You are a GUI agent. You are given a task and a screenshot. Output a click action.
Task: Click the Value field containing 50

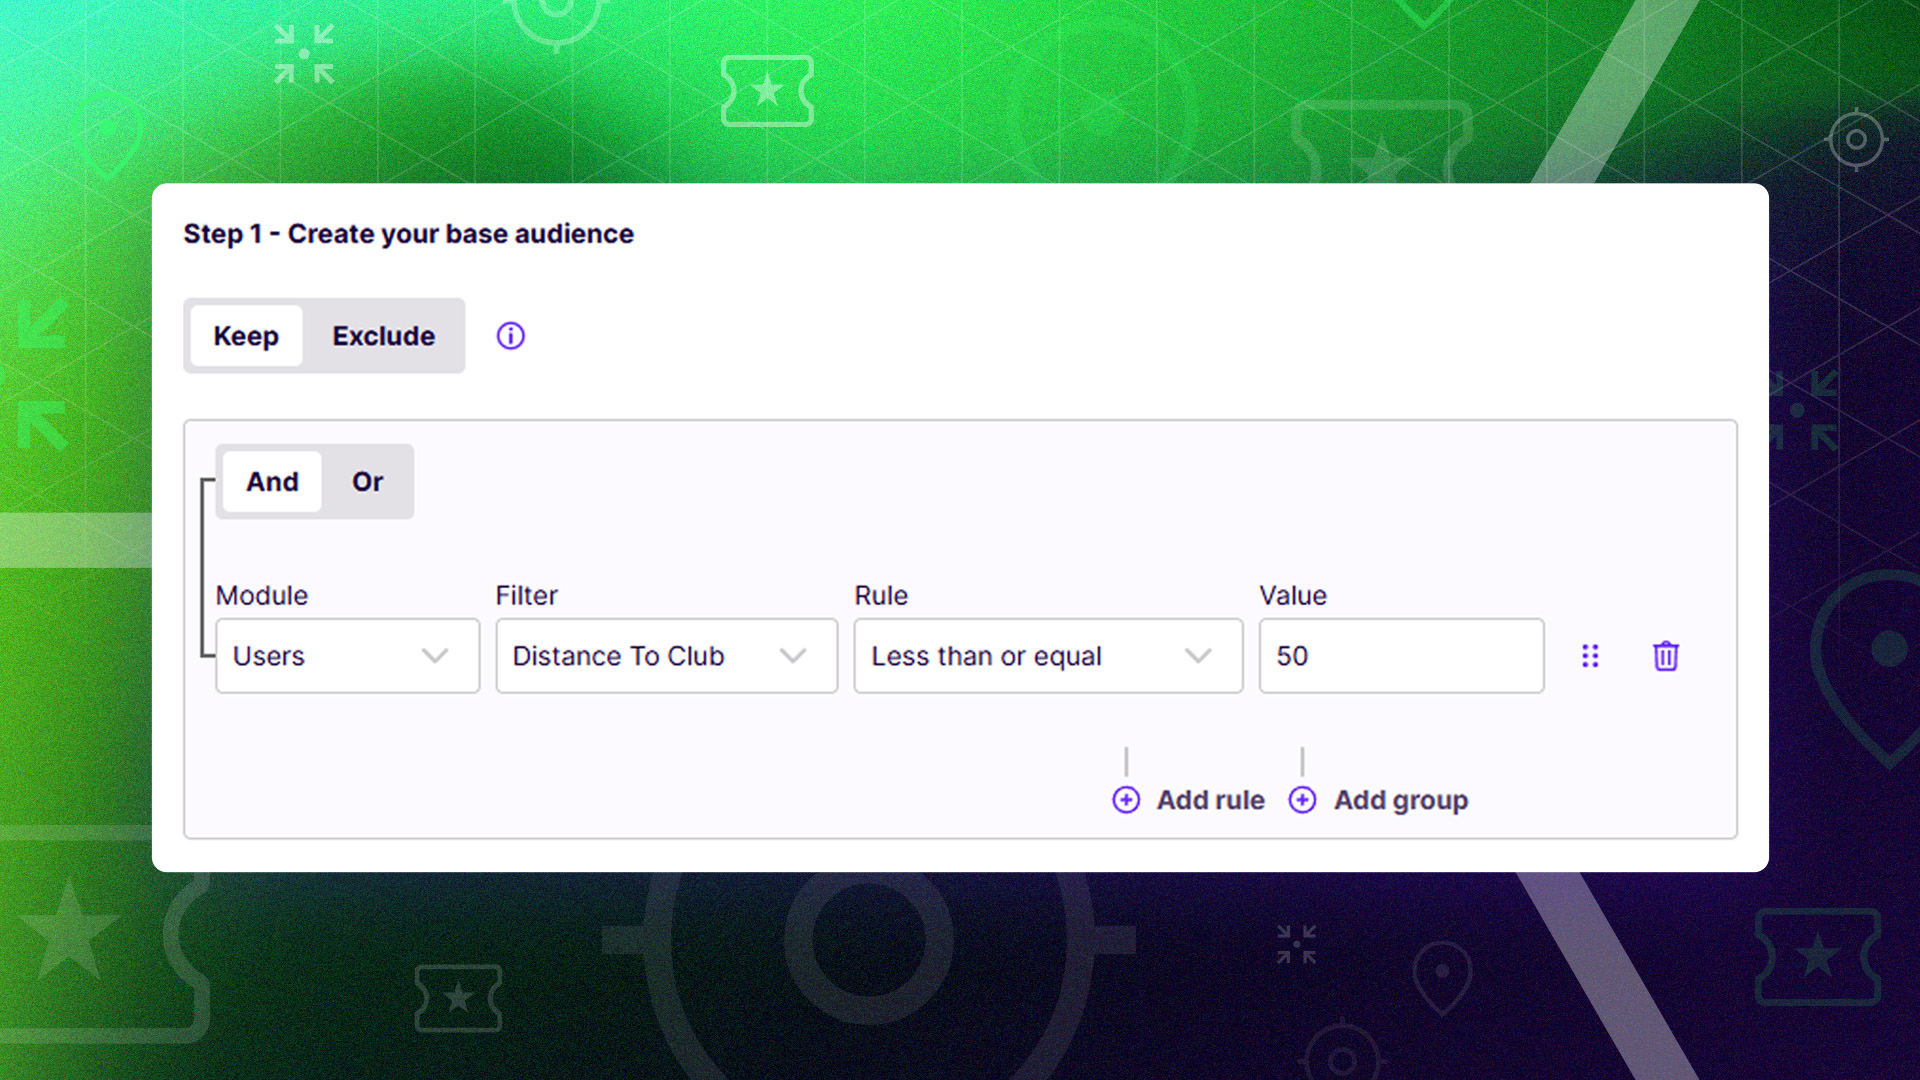tap(1400, 656)
